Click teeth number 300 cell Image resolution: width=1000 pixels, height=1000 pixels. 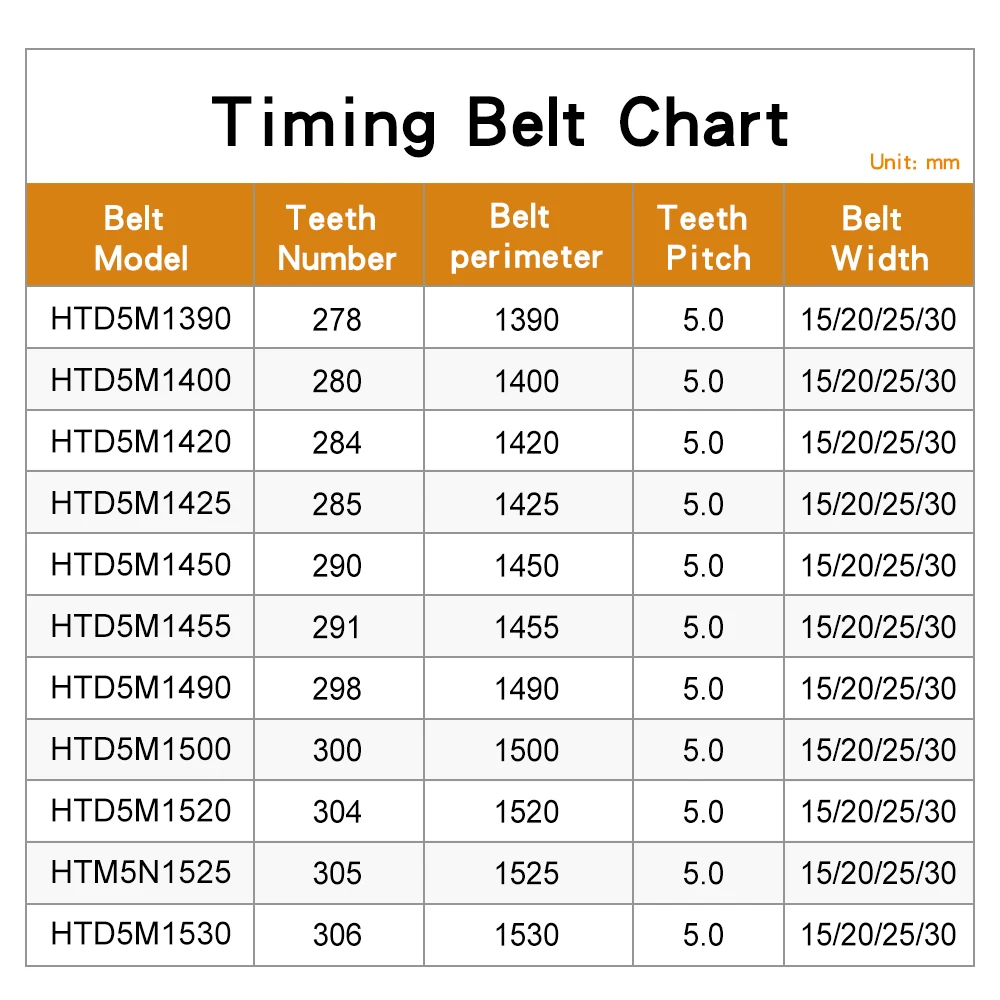click(337, 750)
